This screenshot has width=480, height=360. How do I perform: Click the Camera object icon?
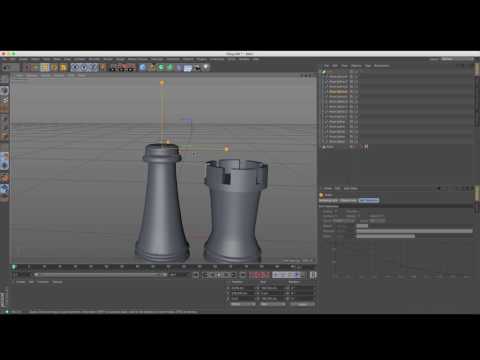(197, 68)
